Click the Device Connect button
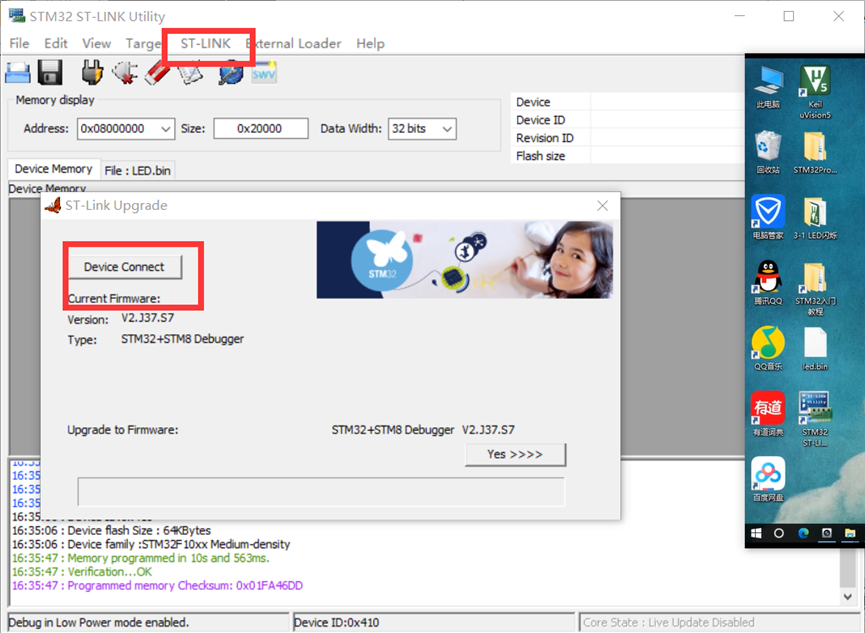 (x=125, y=267)
